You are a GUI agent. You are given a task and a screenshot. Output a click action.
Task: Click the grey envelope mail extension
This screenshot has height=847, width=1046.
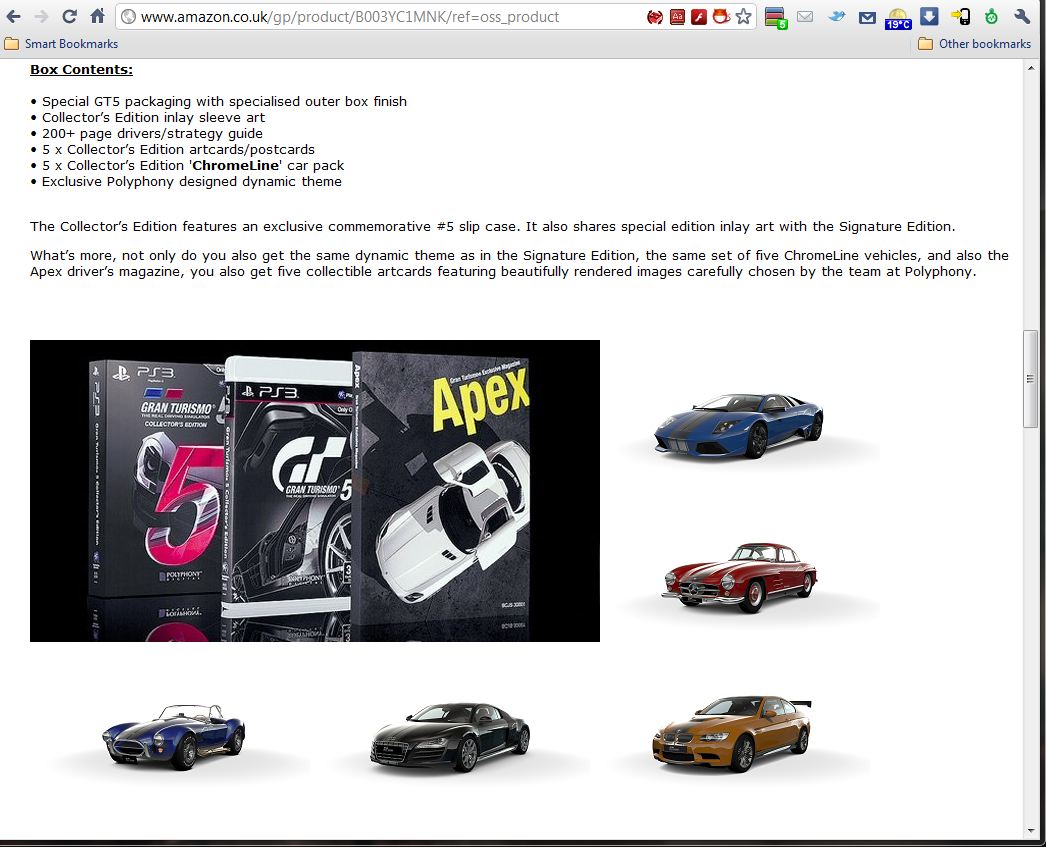pos(805,17)
